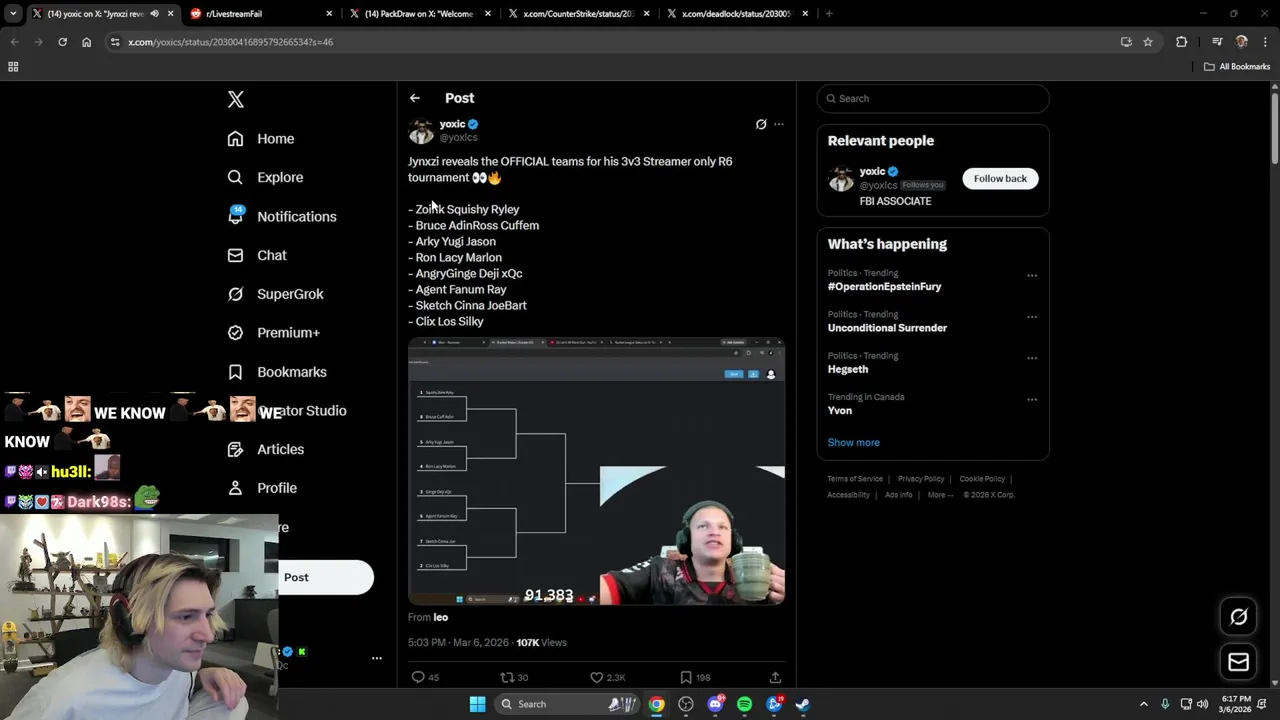This screenshot has width=1280, height=720.
Task: Open more options for Unconditional Surrender trend
Action: coord(1032,317)
